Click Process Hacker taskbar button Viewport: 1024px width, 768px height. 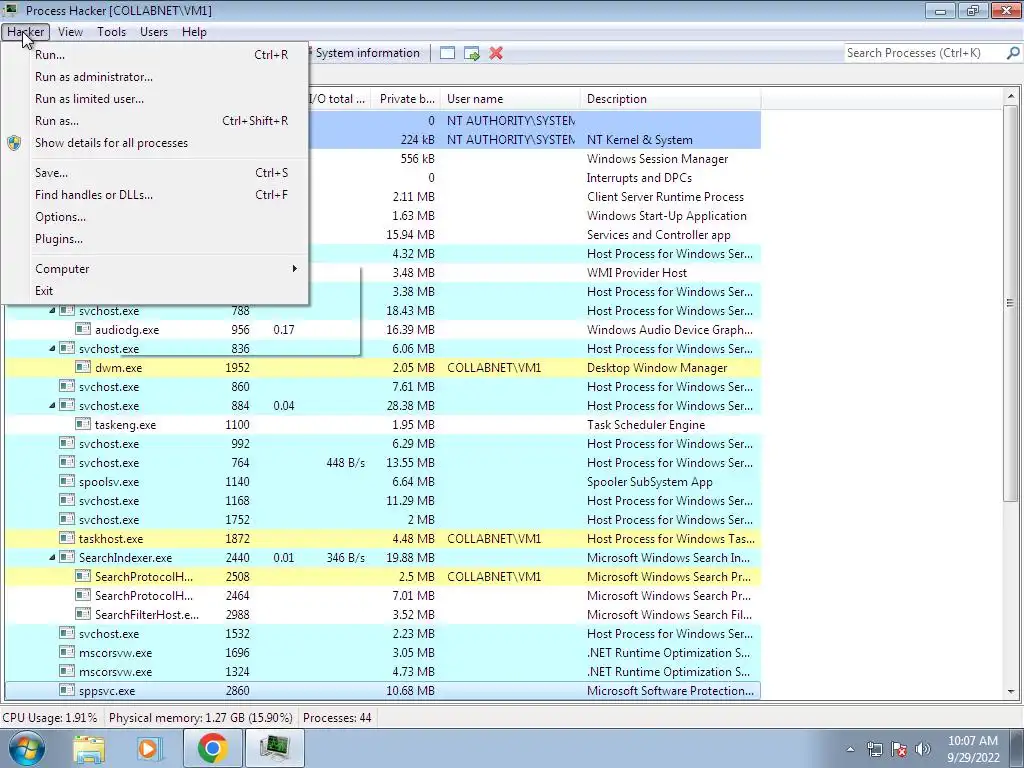(275, 748)
